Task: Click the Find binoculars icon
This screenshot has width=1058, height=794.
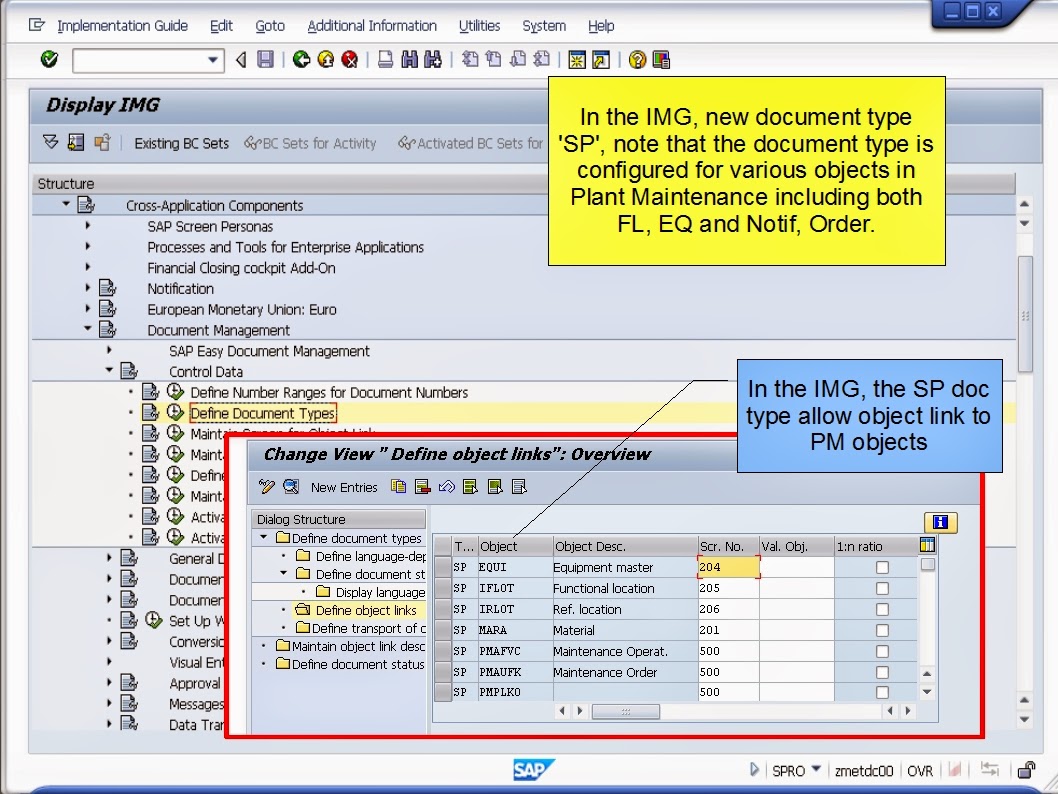Action: (x=410, y=59)
